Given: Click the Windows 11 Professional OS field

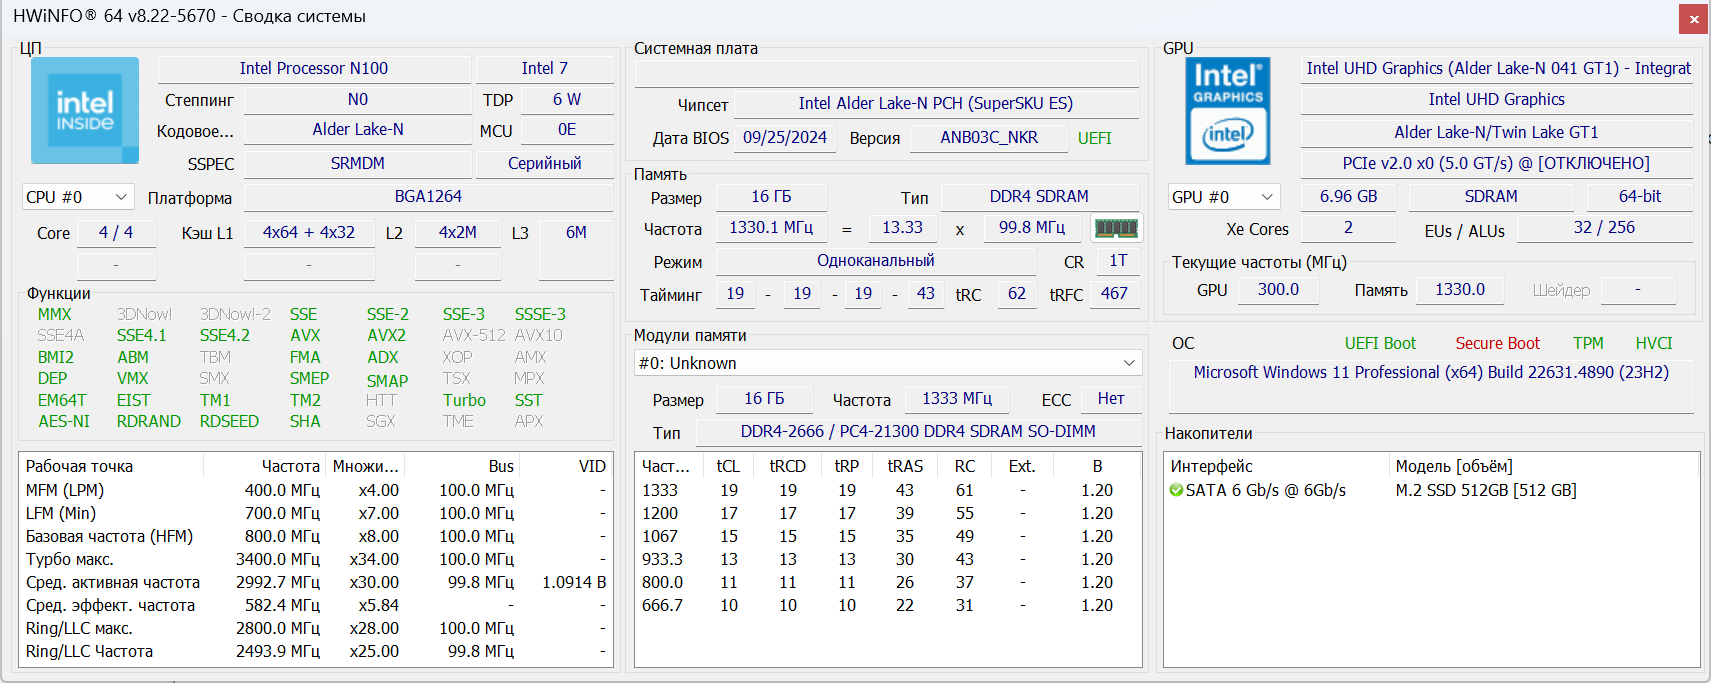Looking at the screenshot, I should [x=1430, y=372].
